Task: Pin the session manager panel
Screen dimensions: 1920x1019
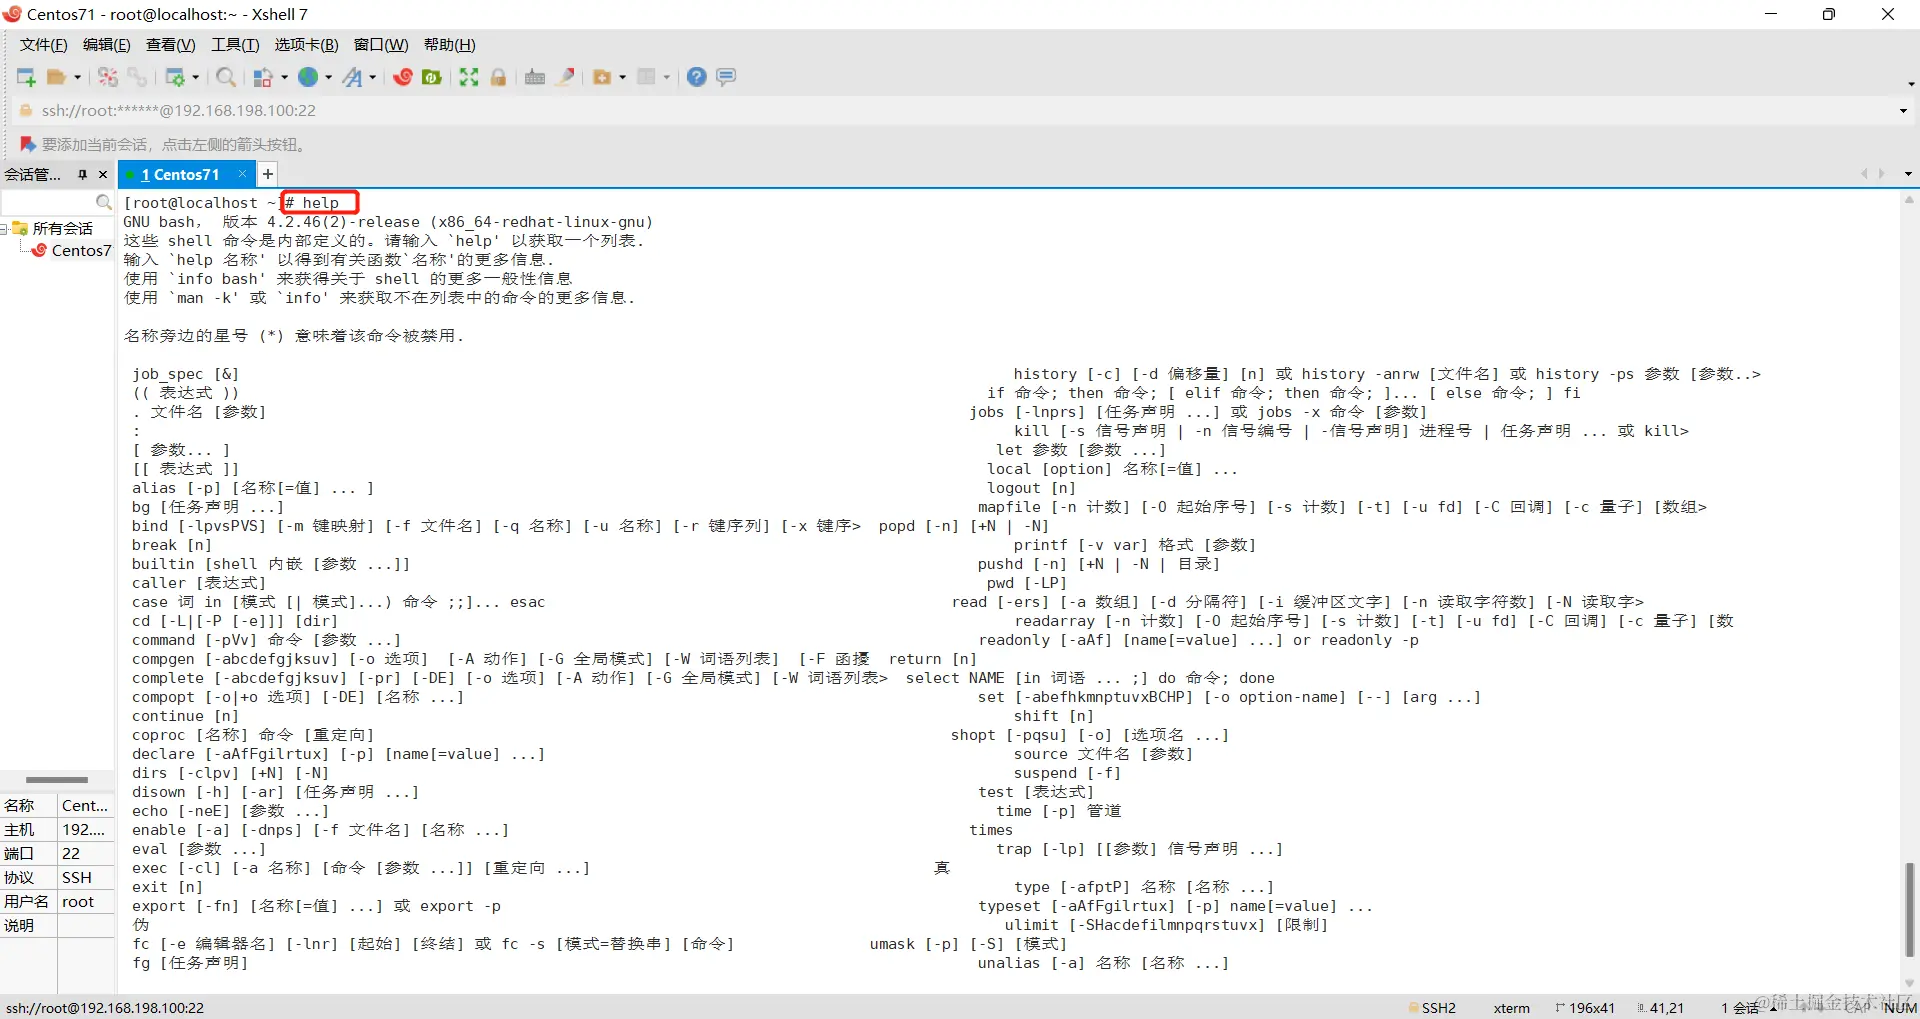Action: click(x=83, y=175)
